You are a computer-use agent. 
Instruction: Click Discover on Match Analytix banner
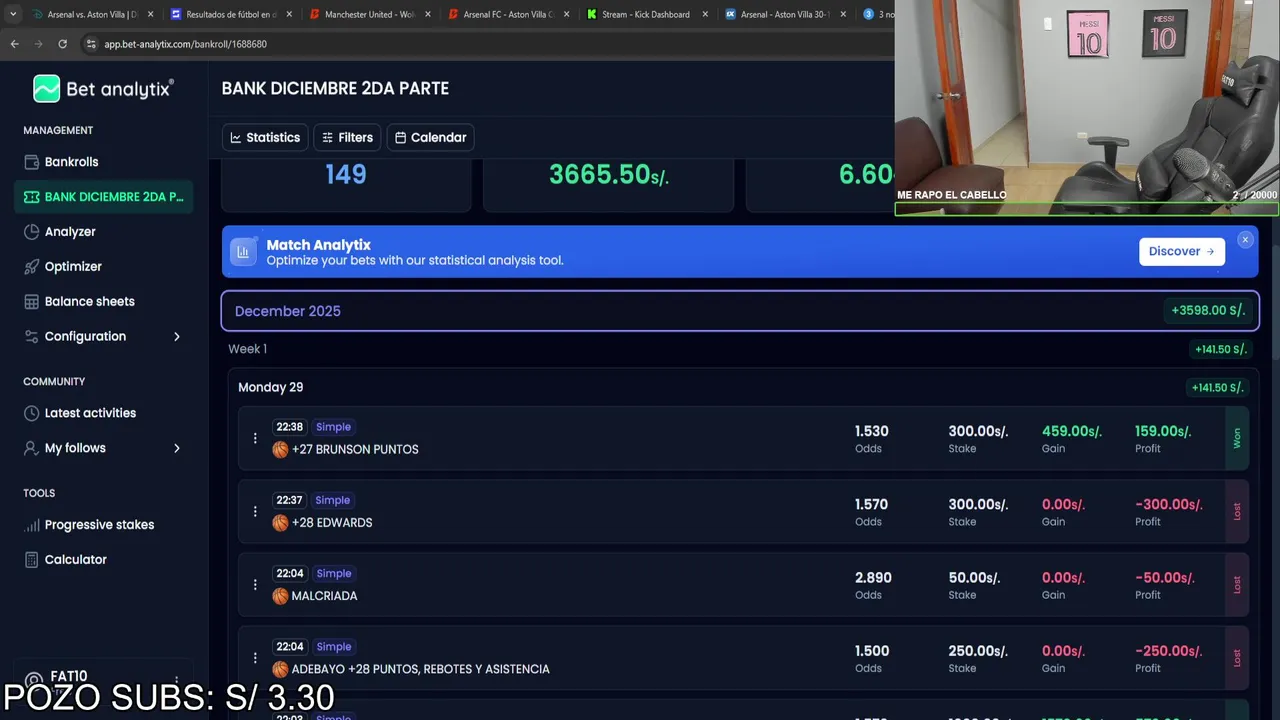click(1182, 252)
